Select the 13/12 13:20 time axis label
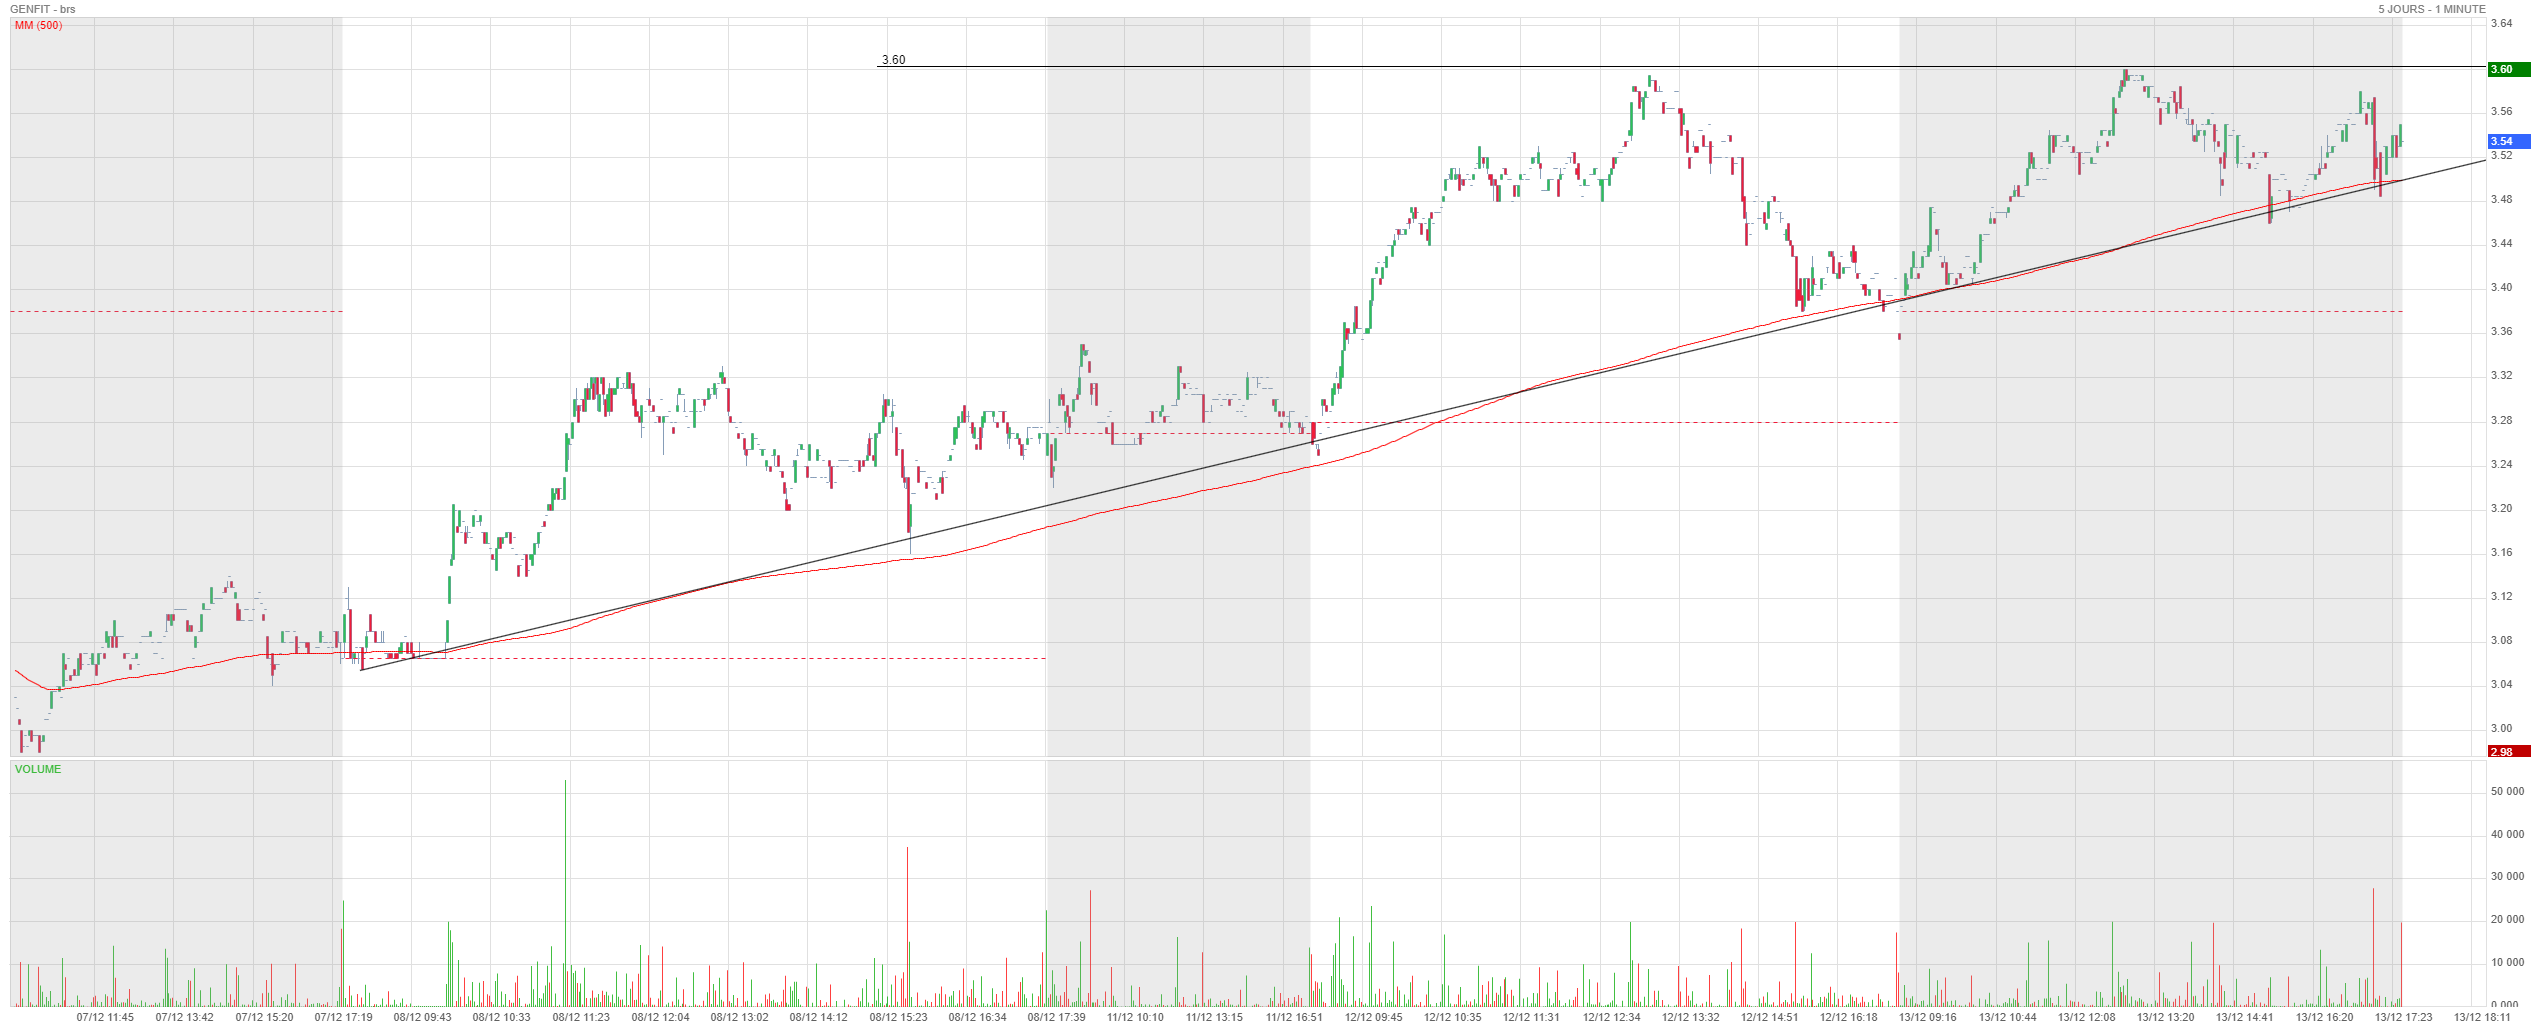2531x1027 pixels. [2165, 1017]
